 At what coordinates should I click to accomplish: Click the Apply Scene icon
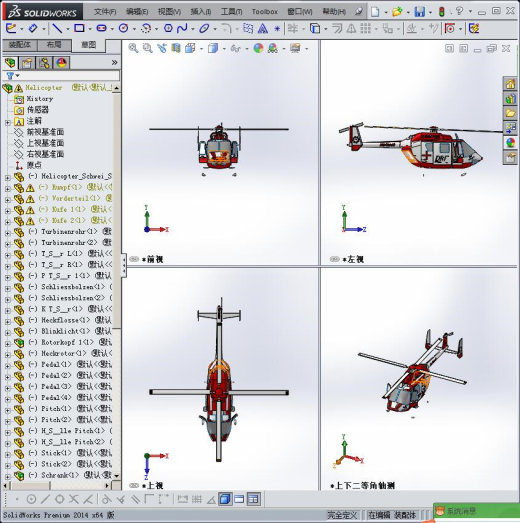point(273,48)
